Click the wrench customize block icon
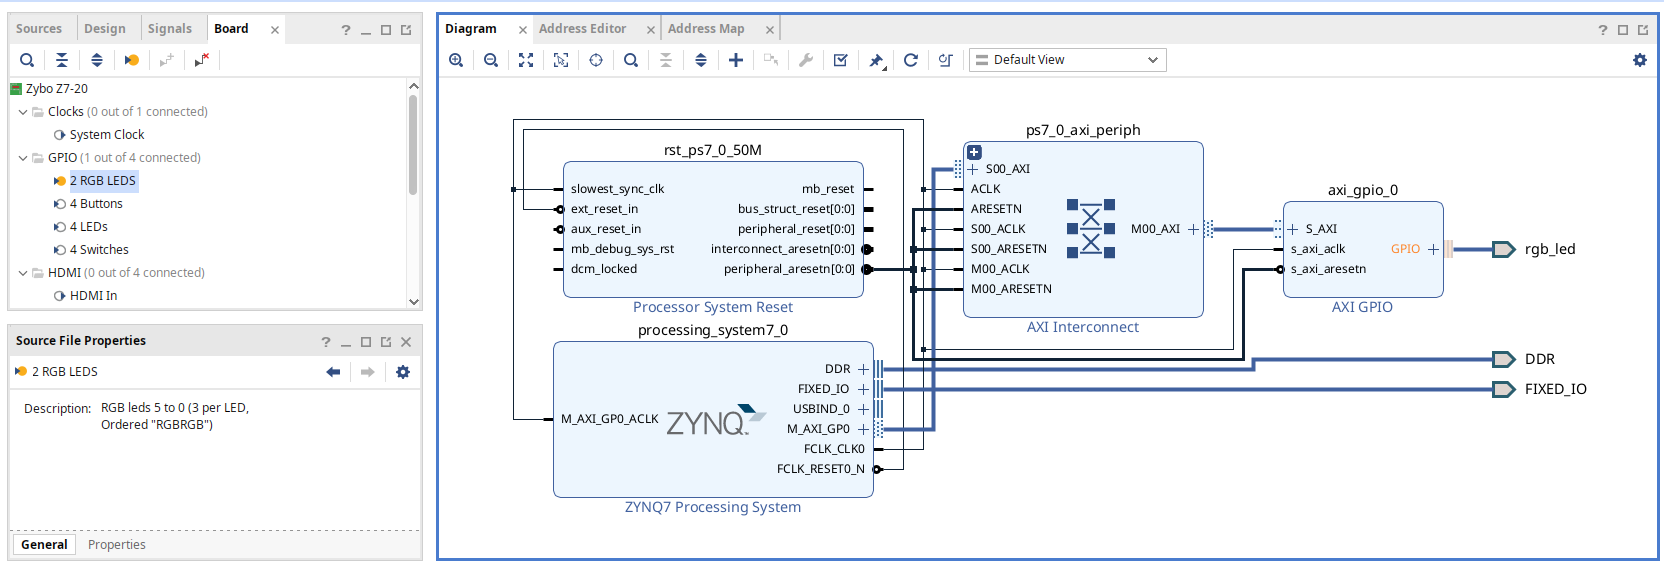The width and height of the screenshot is (1664, 564). 806,60
